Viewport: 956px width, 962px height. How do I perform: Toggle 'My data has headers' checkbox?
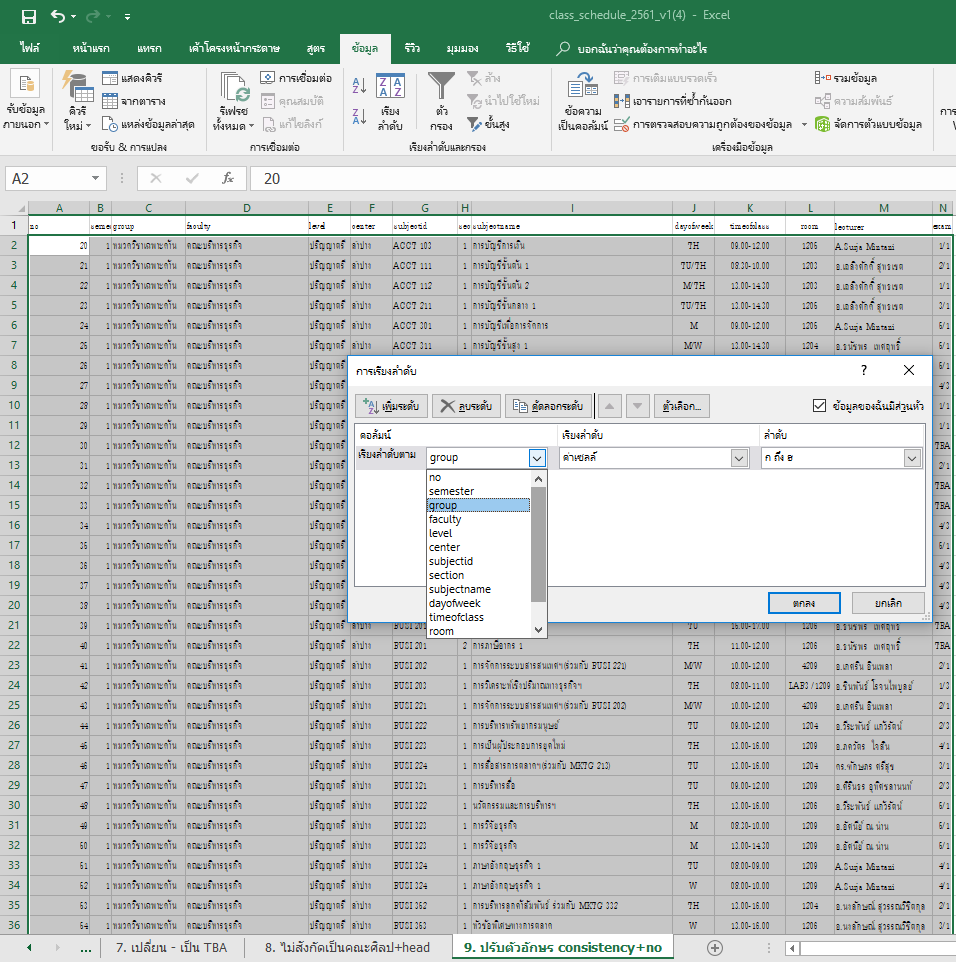(x=820, y=406)
